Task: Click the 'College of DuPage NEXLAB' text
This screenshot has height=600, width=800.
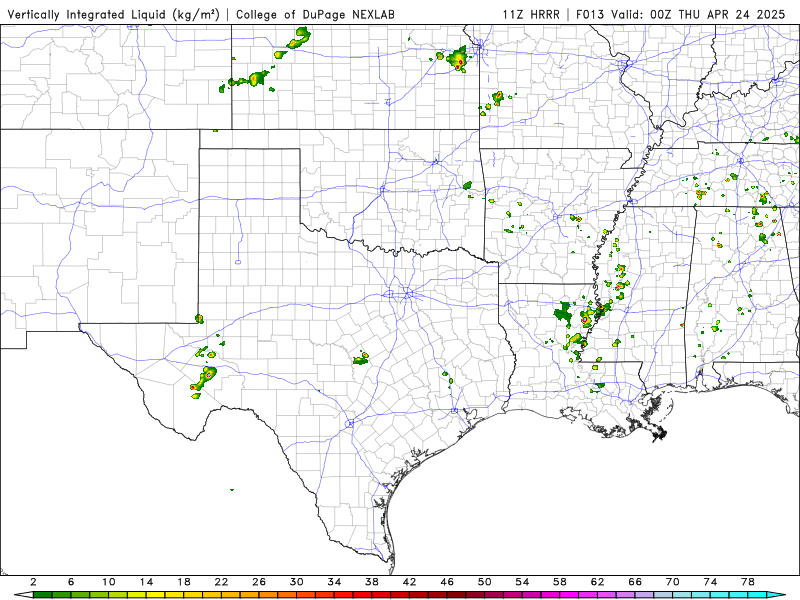Action: tap(315, 15)
